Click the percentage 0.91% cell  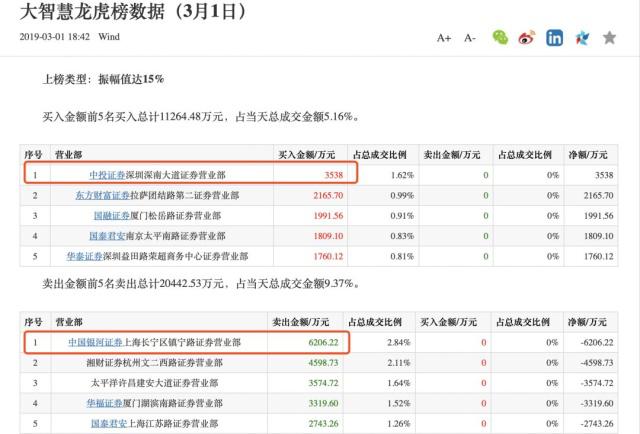coord(402,216)
